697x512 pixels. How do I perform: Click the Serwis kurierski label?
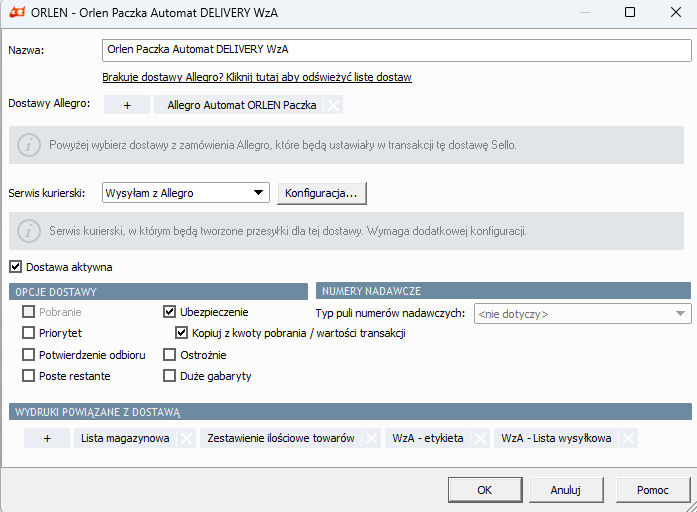pos(47,193)
